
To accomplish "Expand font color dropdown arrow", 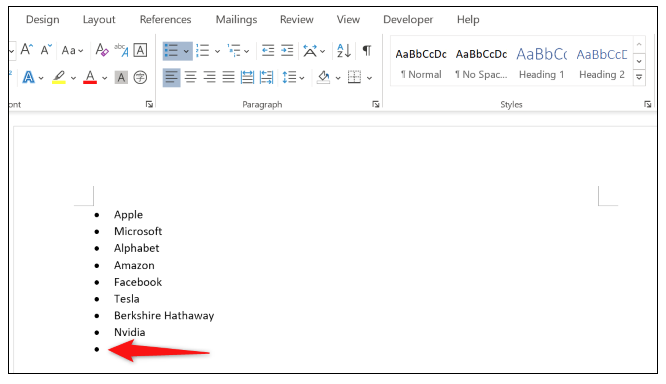I will click(104, 78).
